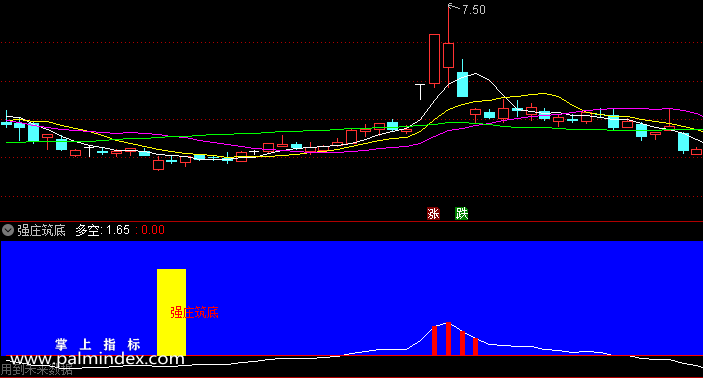Click the 多空: 1.65 value readout
The width and height of the screenshot is (703, 378).
pyautogui.click(x=102, y=230)
